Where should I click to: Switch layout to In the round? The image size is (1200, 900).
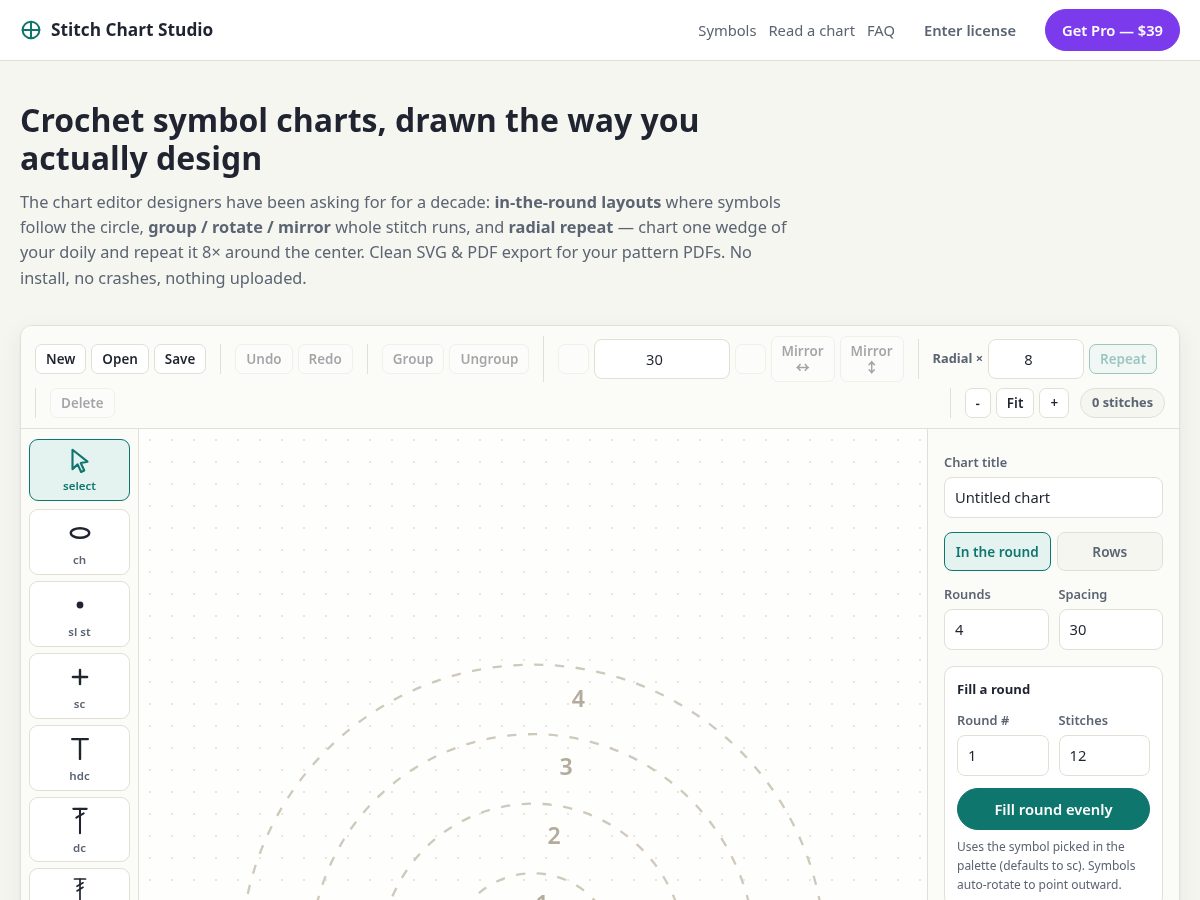[x=997, y=552]
